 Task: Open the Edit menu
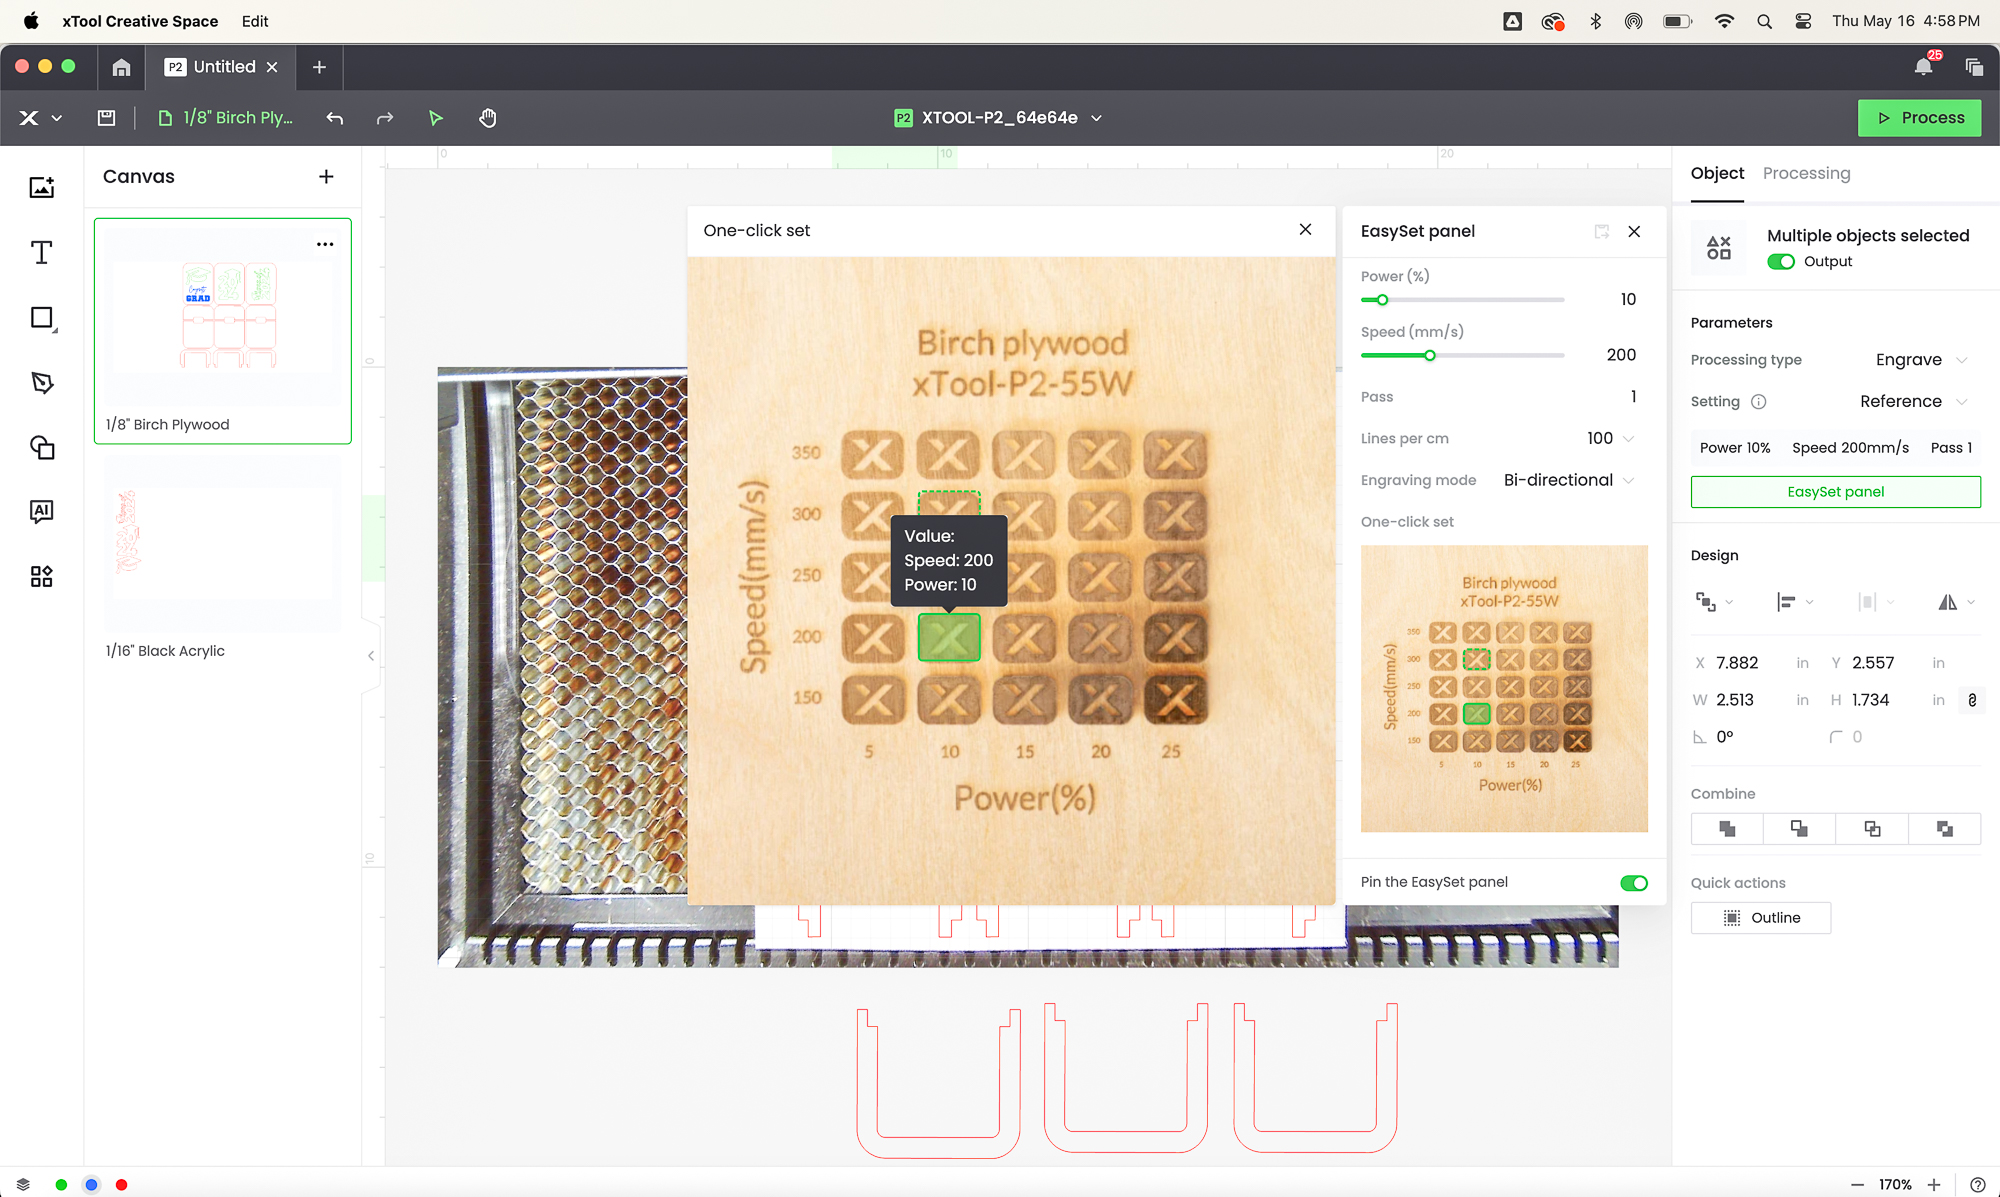(255, 21)
